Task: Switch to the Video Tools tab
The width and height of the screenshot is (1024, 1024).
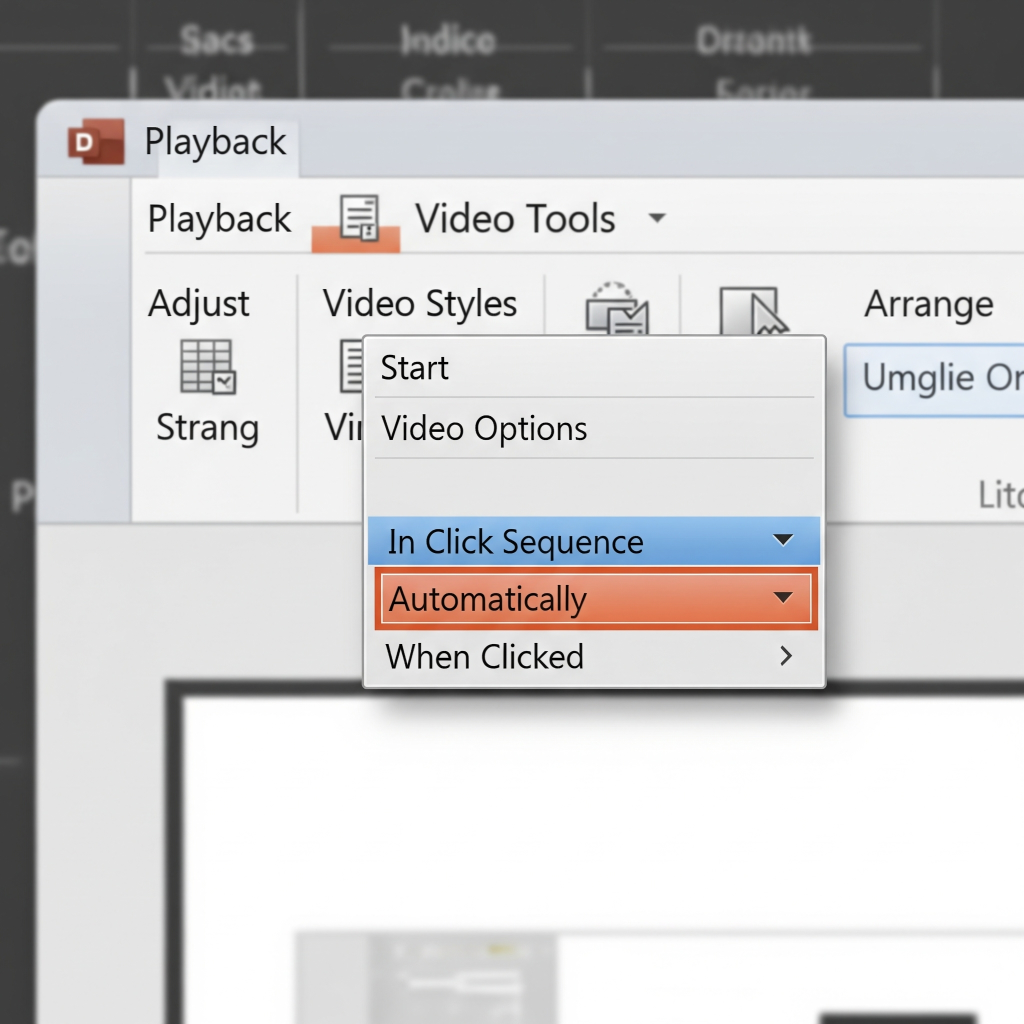Action: point(515,218)
